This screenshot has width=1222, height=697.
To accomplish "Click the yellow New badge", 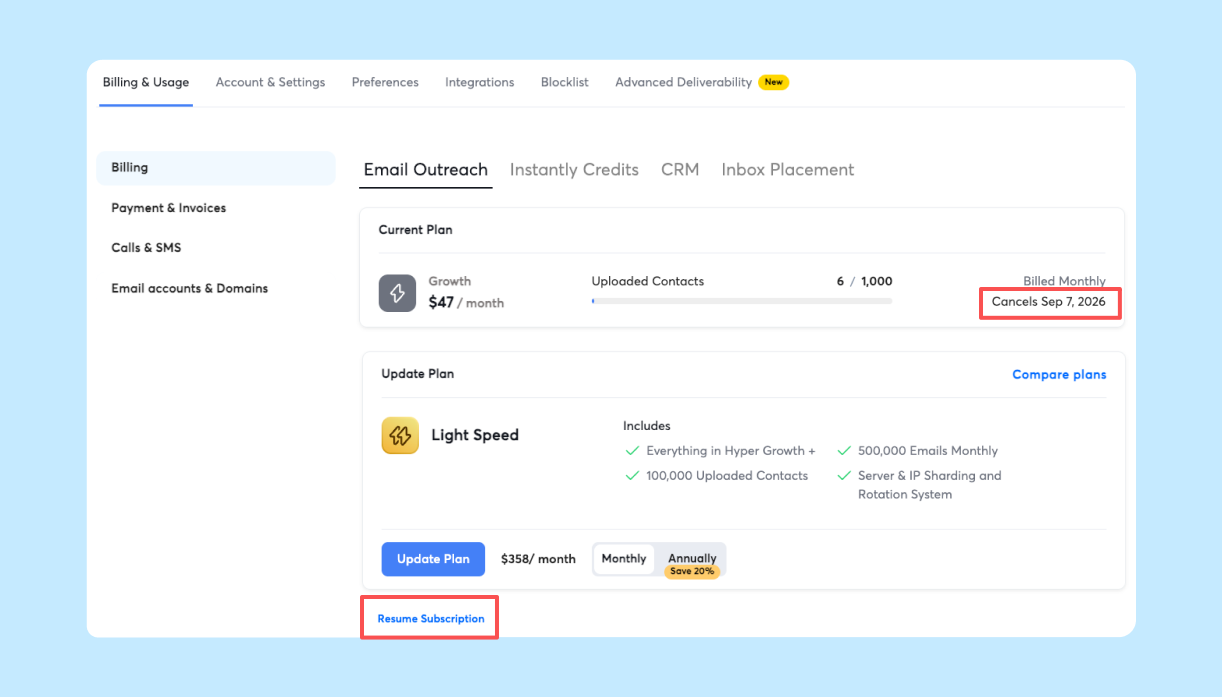I will 773,82.
